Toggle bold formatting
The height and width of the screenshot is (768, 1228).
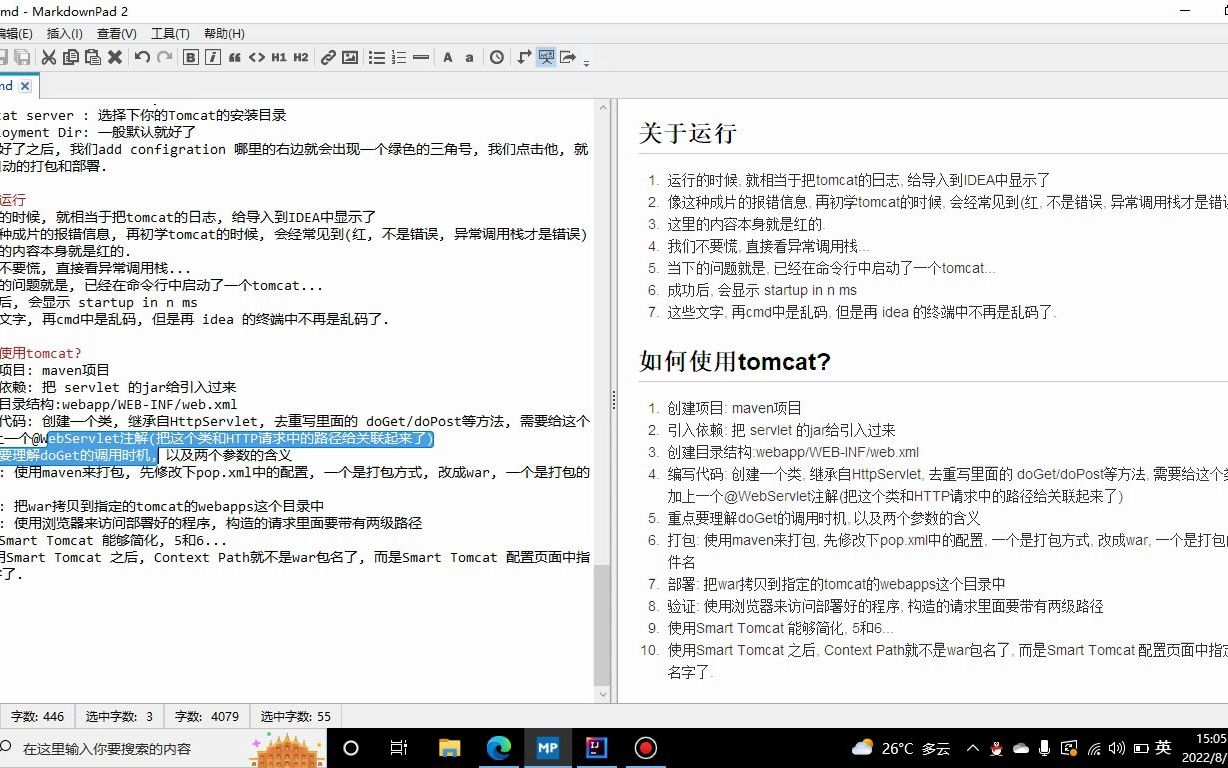[189, 57]
